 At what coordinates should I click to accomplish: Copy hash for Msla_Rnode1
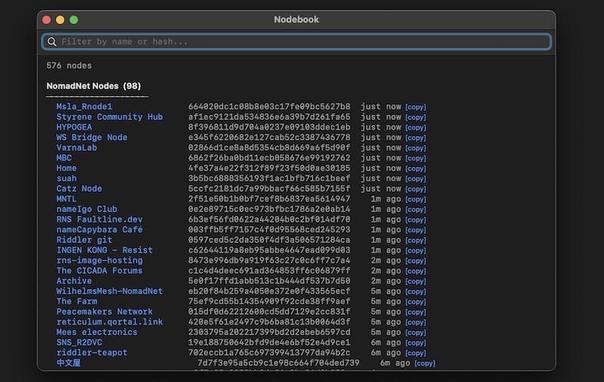[416, 107]
